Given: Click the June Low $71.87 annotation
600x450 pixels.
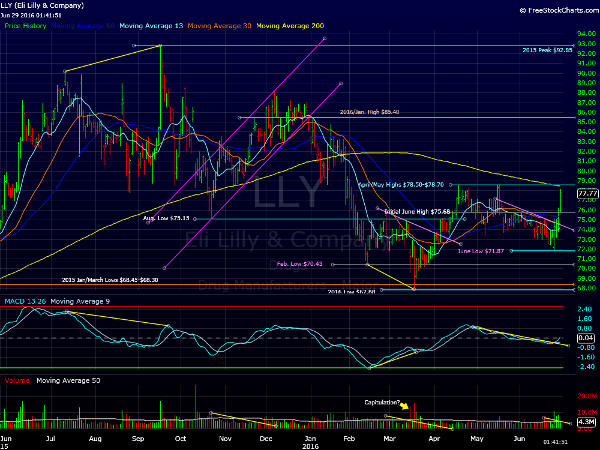Looking at the screenshot, I should tap(481, 251).
